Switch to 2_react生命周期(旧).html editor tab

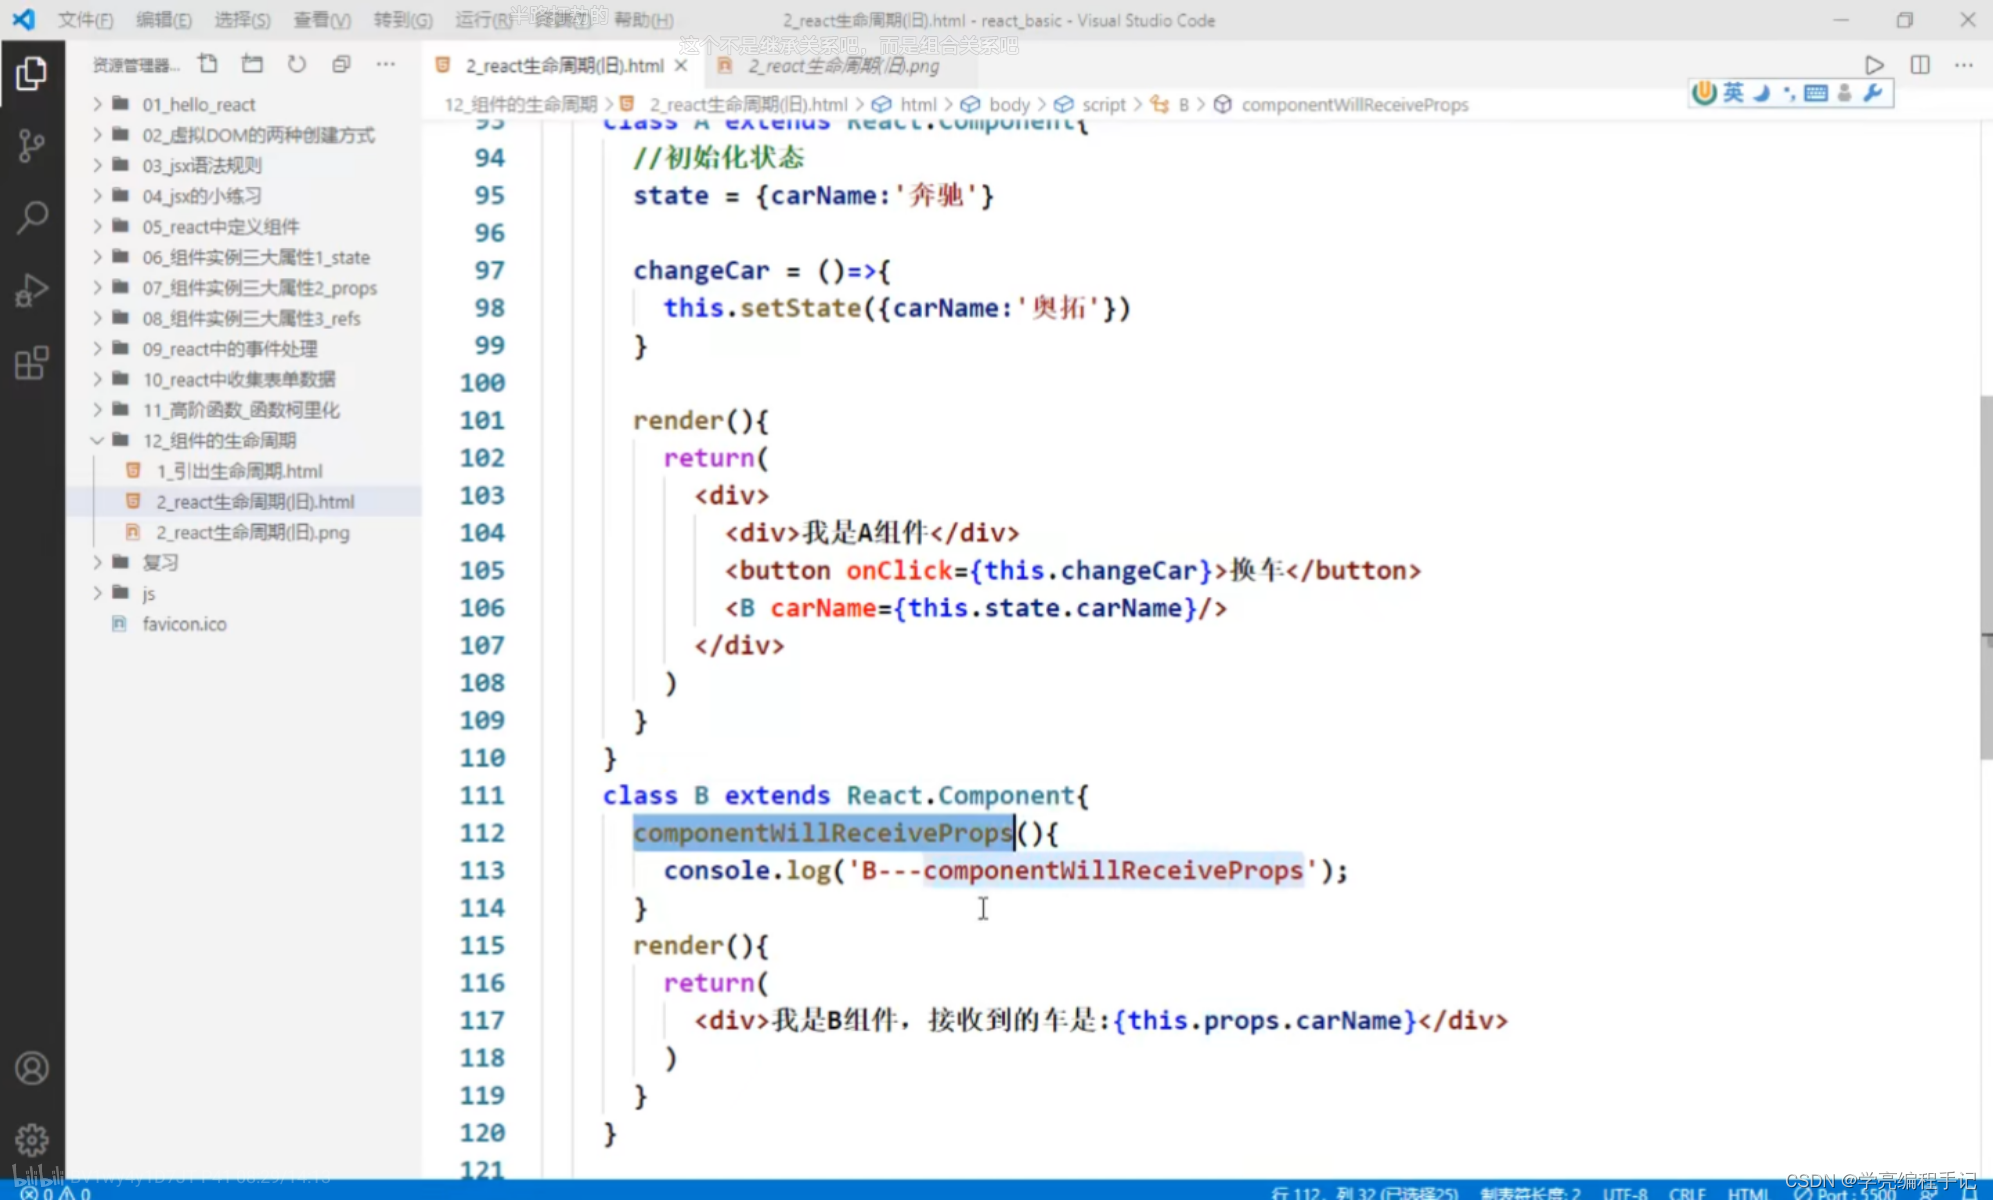[564, 65]
